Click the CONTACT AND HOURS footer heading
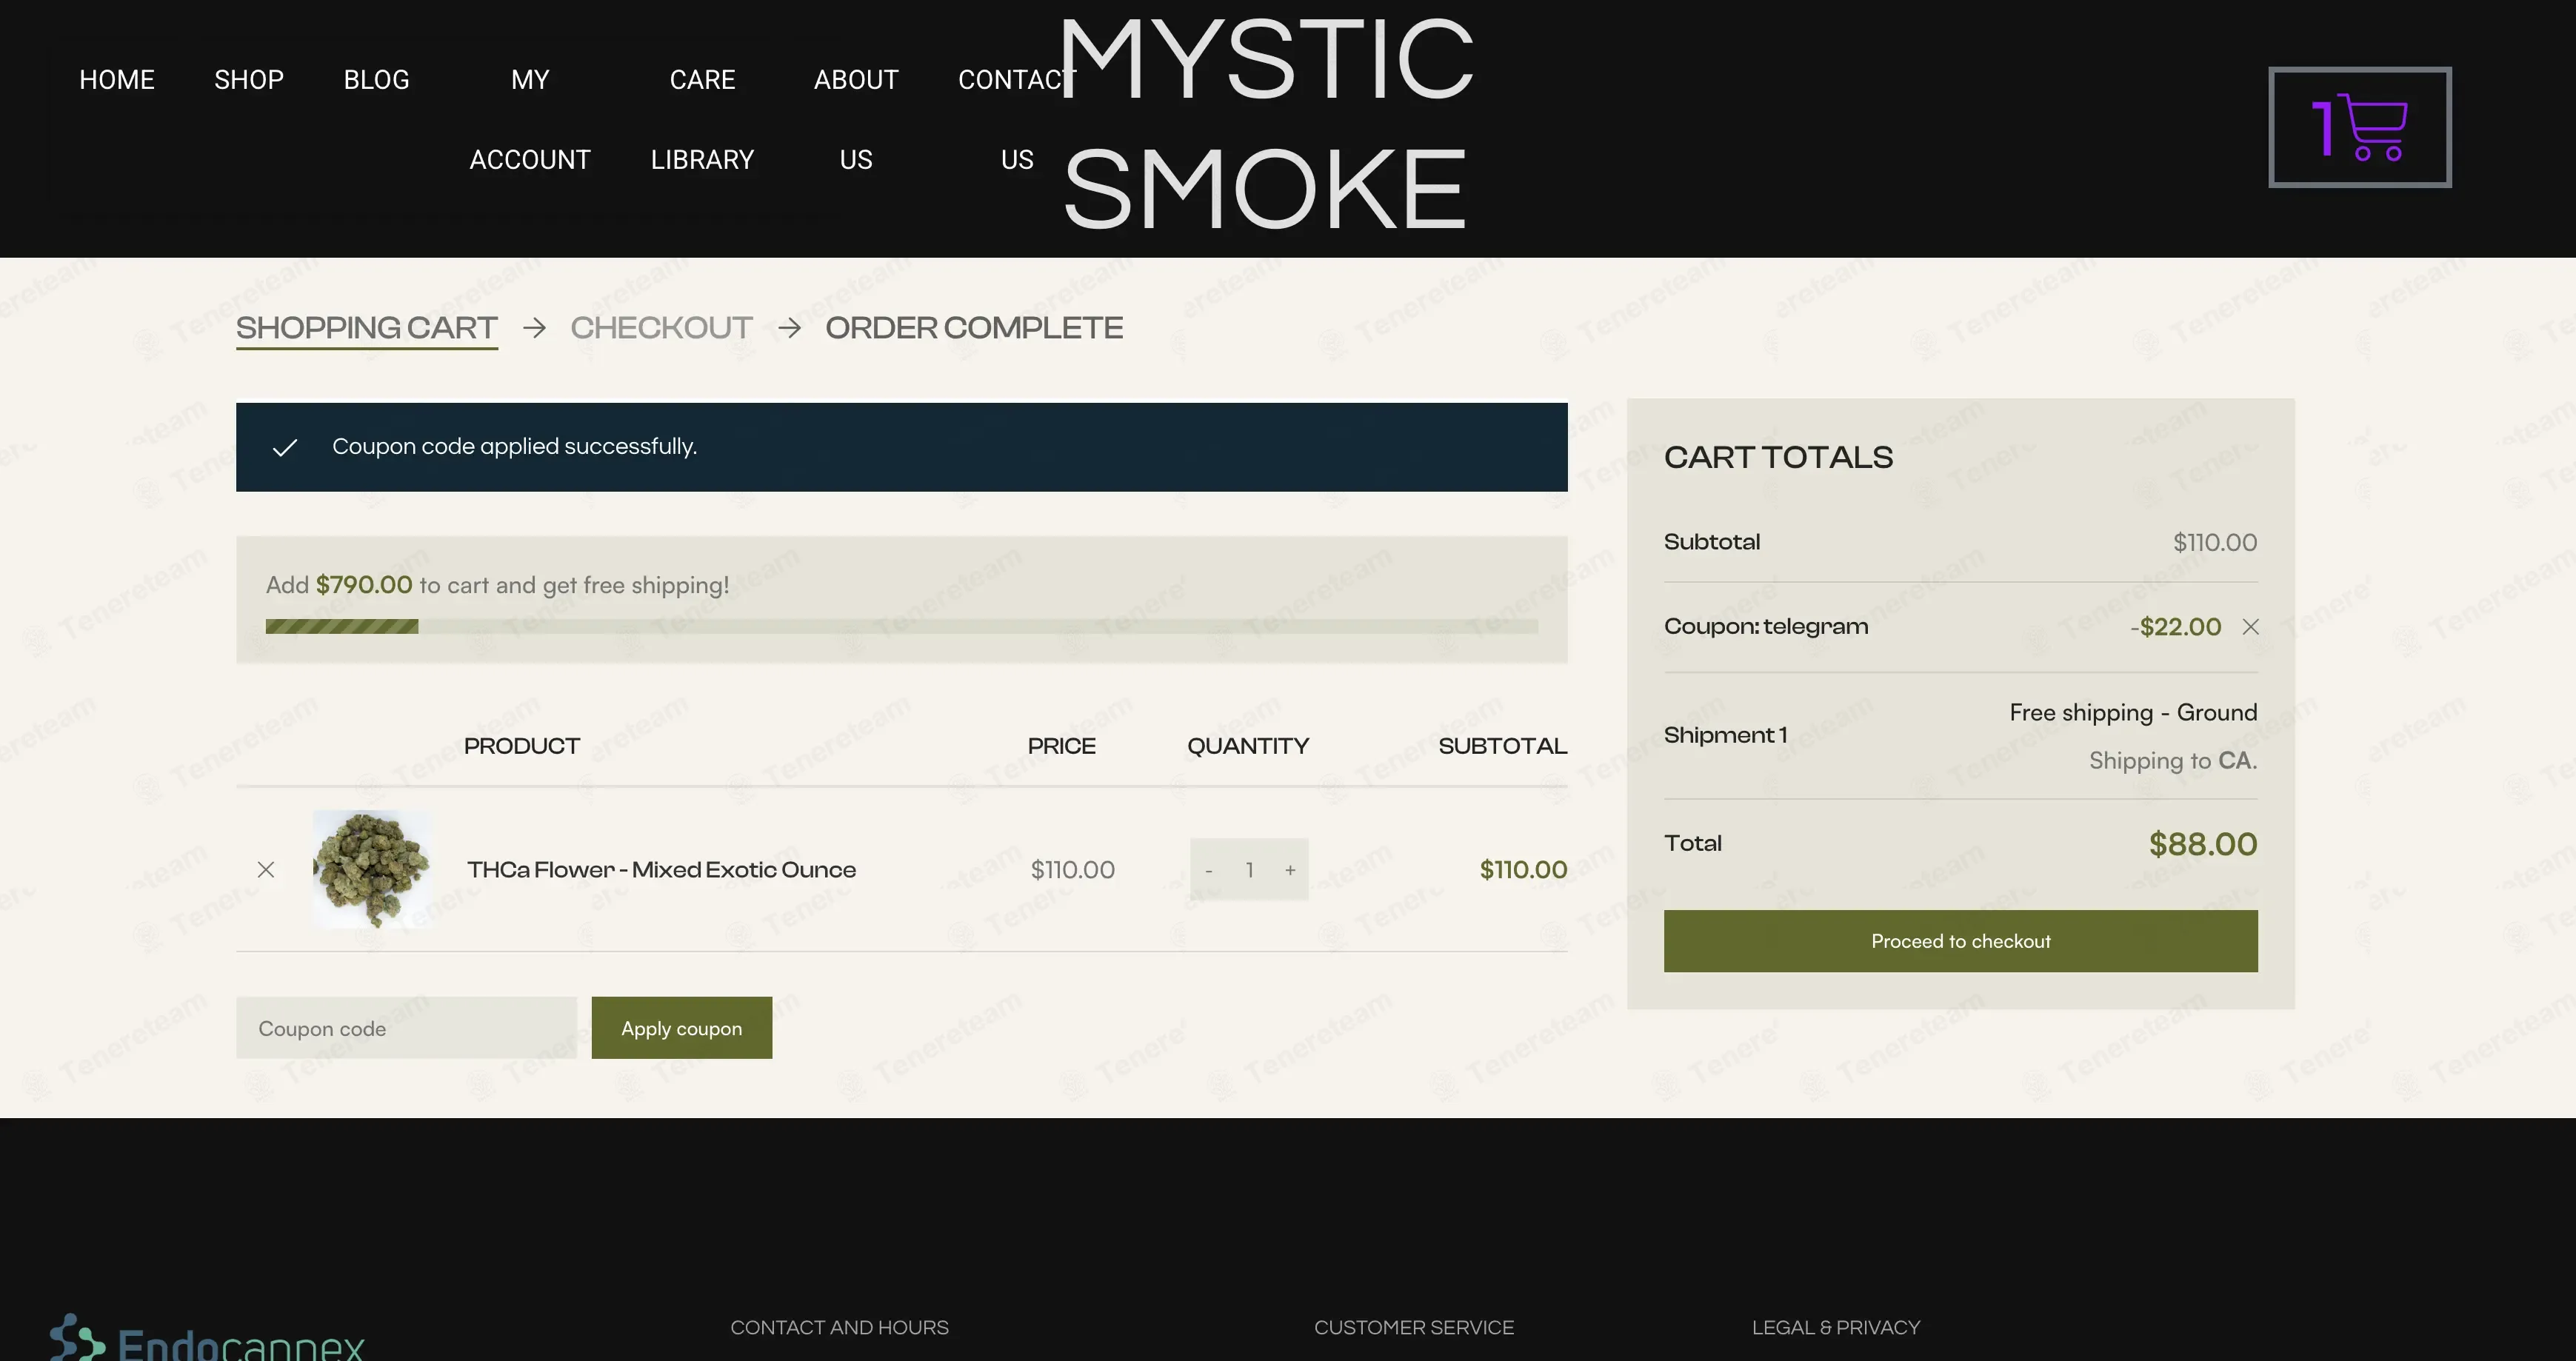Image resolution: width=2576 pixels, height=1361 pixels. point(839,1328)
